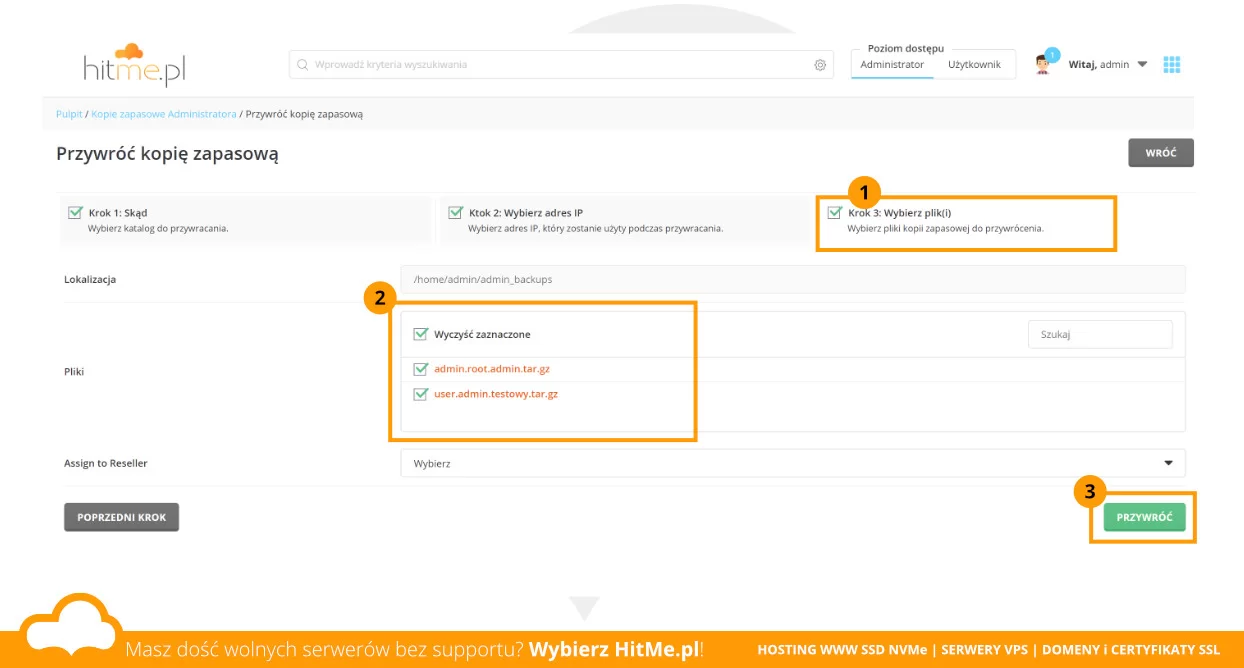Image resolution: width=1244 pixels, height=668 pixels.
Task: Click the Wyczyść zaznaczone label
Action: [x=482, y=334]
